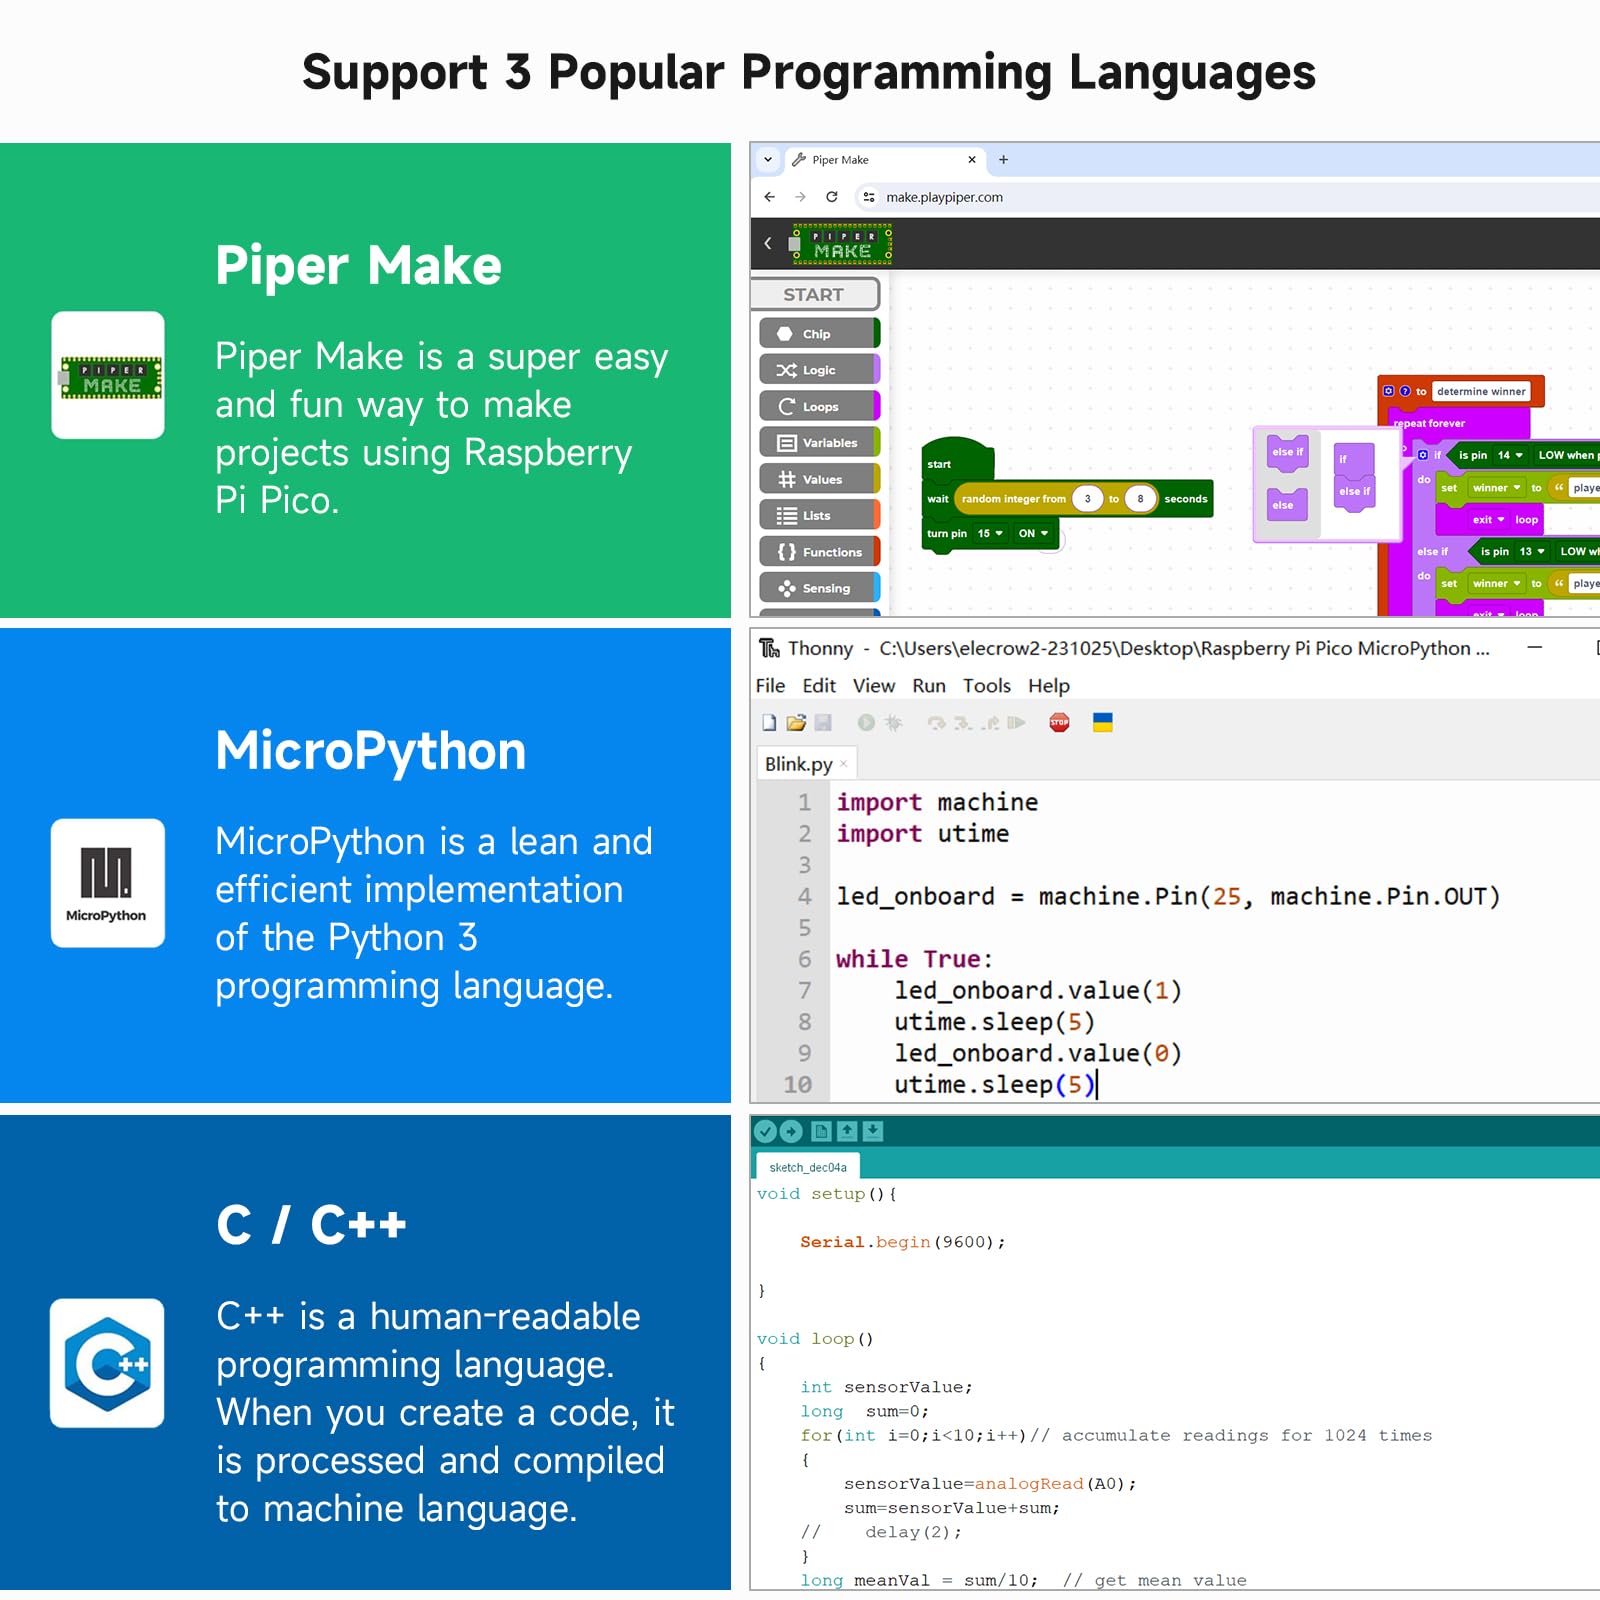The height and width of the screenshot is (1600, 1600).
Task: Click the browser Forward arrow
Action: click(x=800, y=197)
